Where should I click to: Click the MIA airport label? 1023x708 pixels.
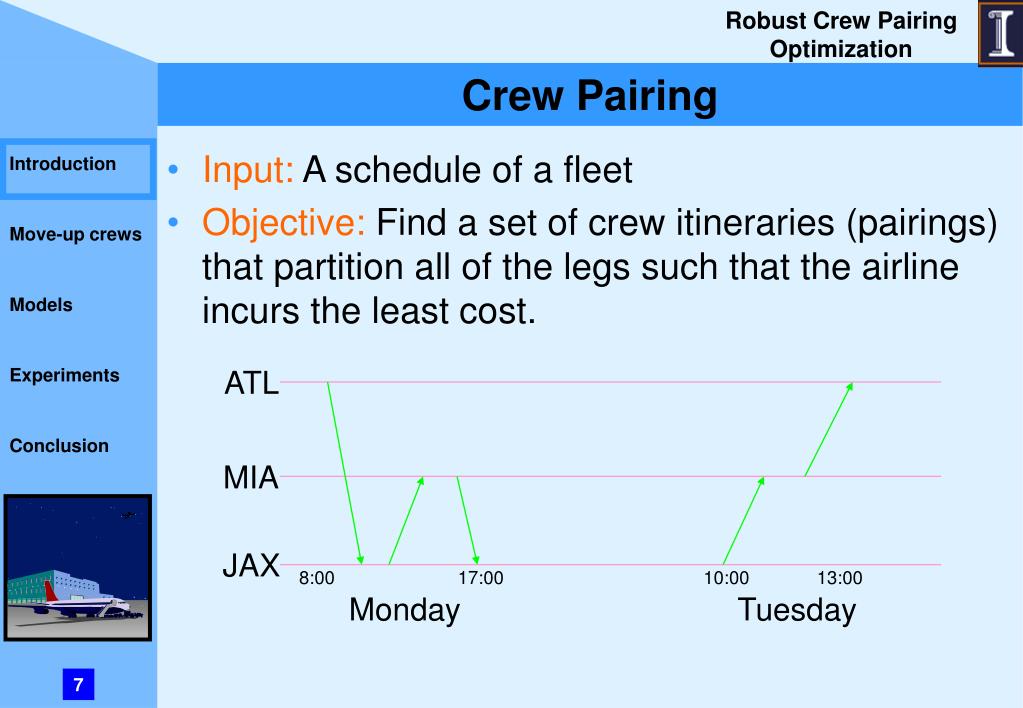251,478
